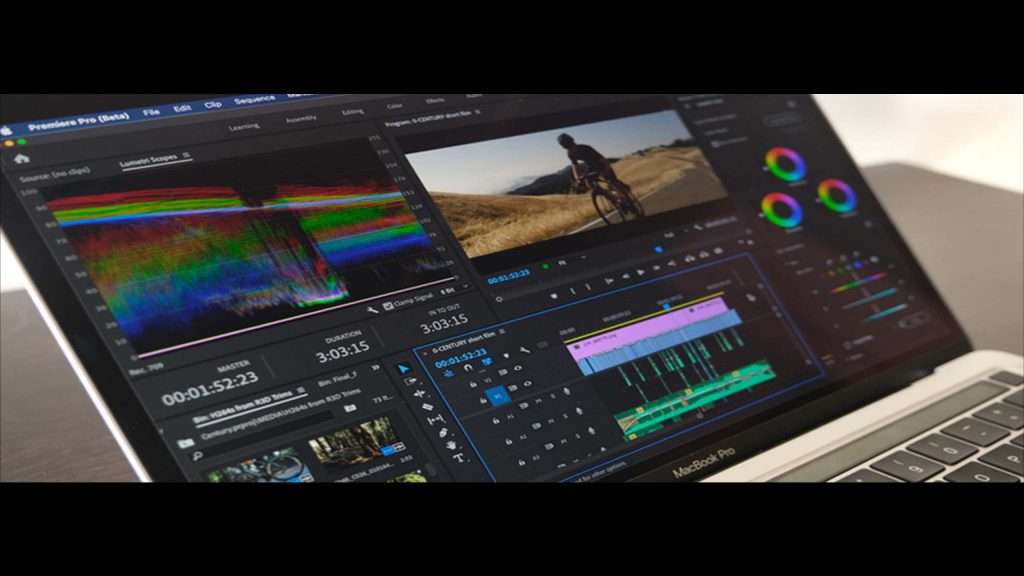The width and height of the screenshot is (1024, 576).
Task: Click the Home icon
Action: click(x=22, y=158)
